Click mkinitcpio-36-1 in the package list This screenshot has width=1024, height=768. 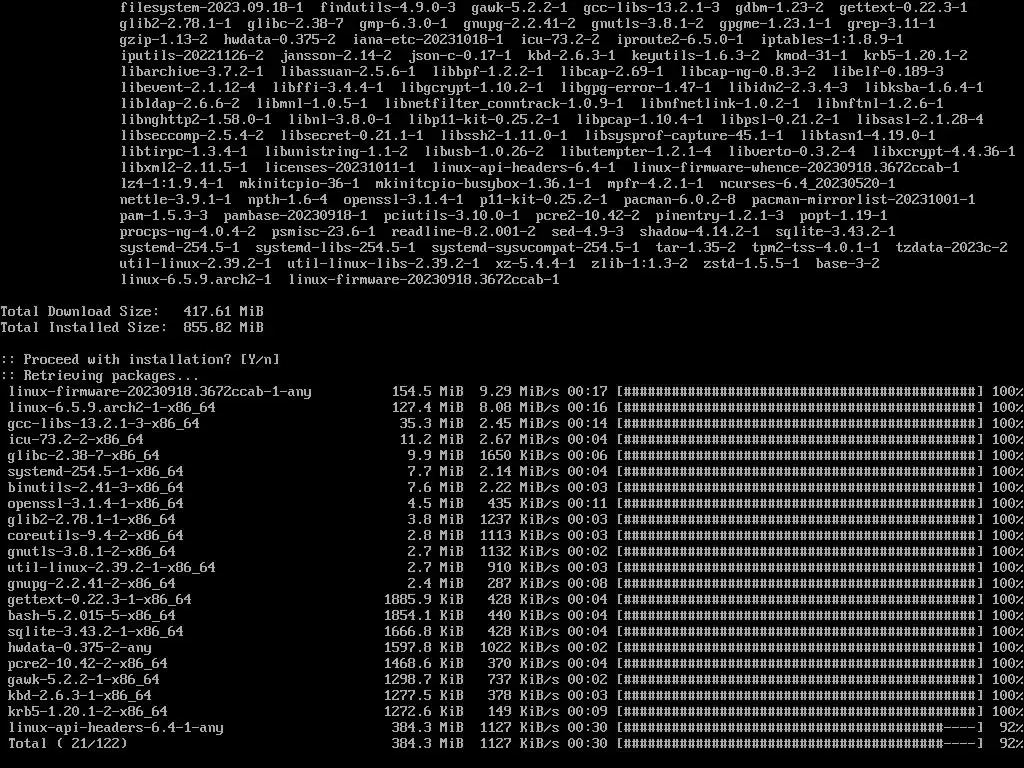pos(299,184)
